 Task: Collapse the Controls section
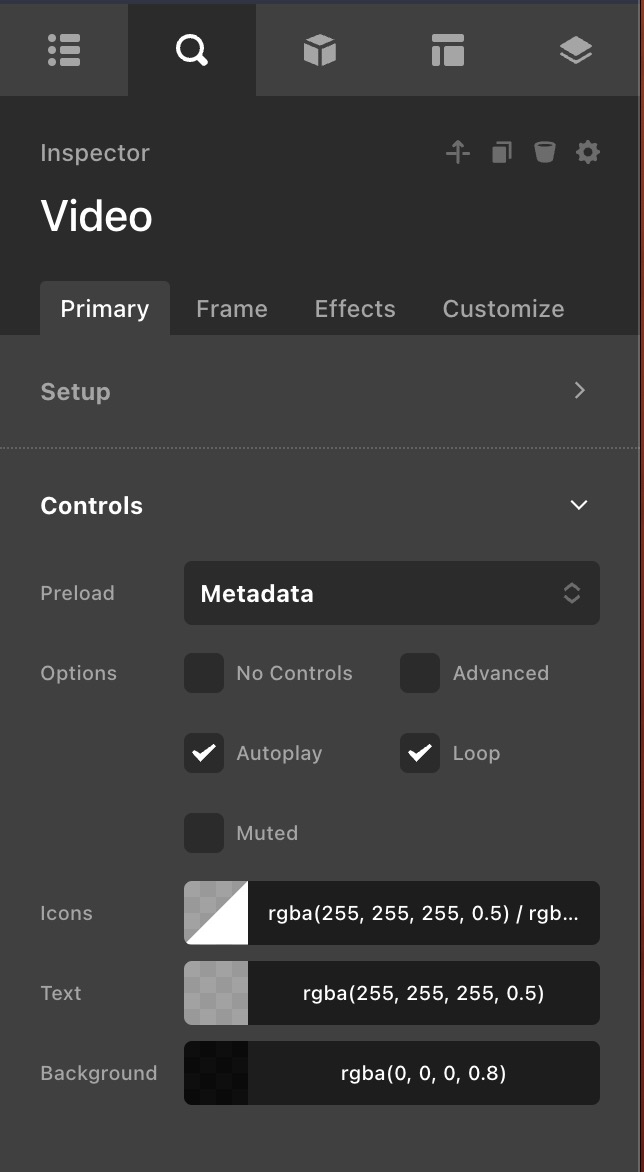(579, 505)
